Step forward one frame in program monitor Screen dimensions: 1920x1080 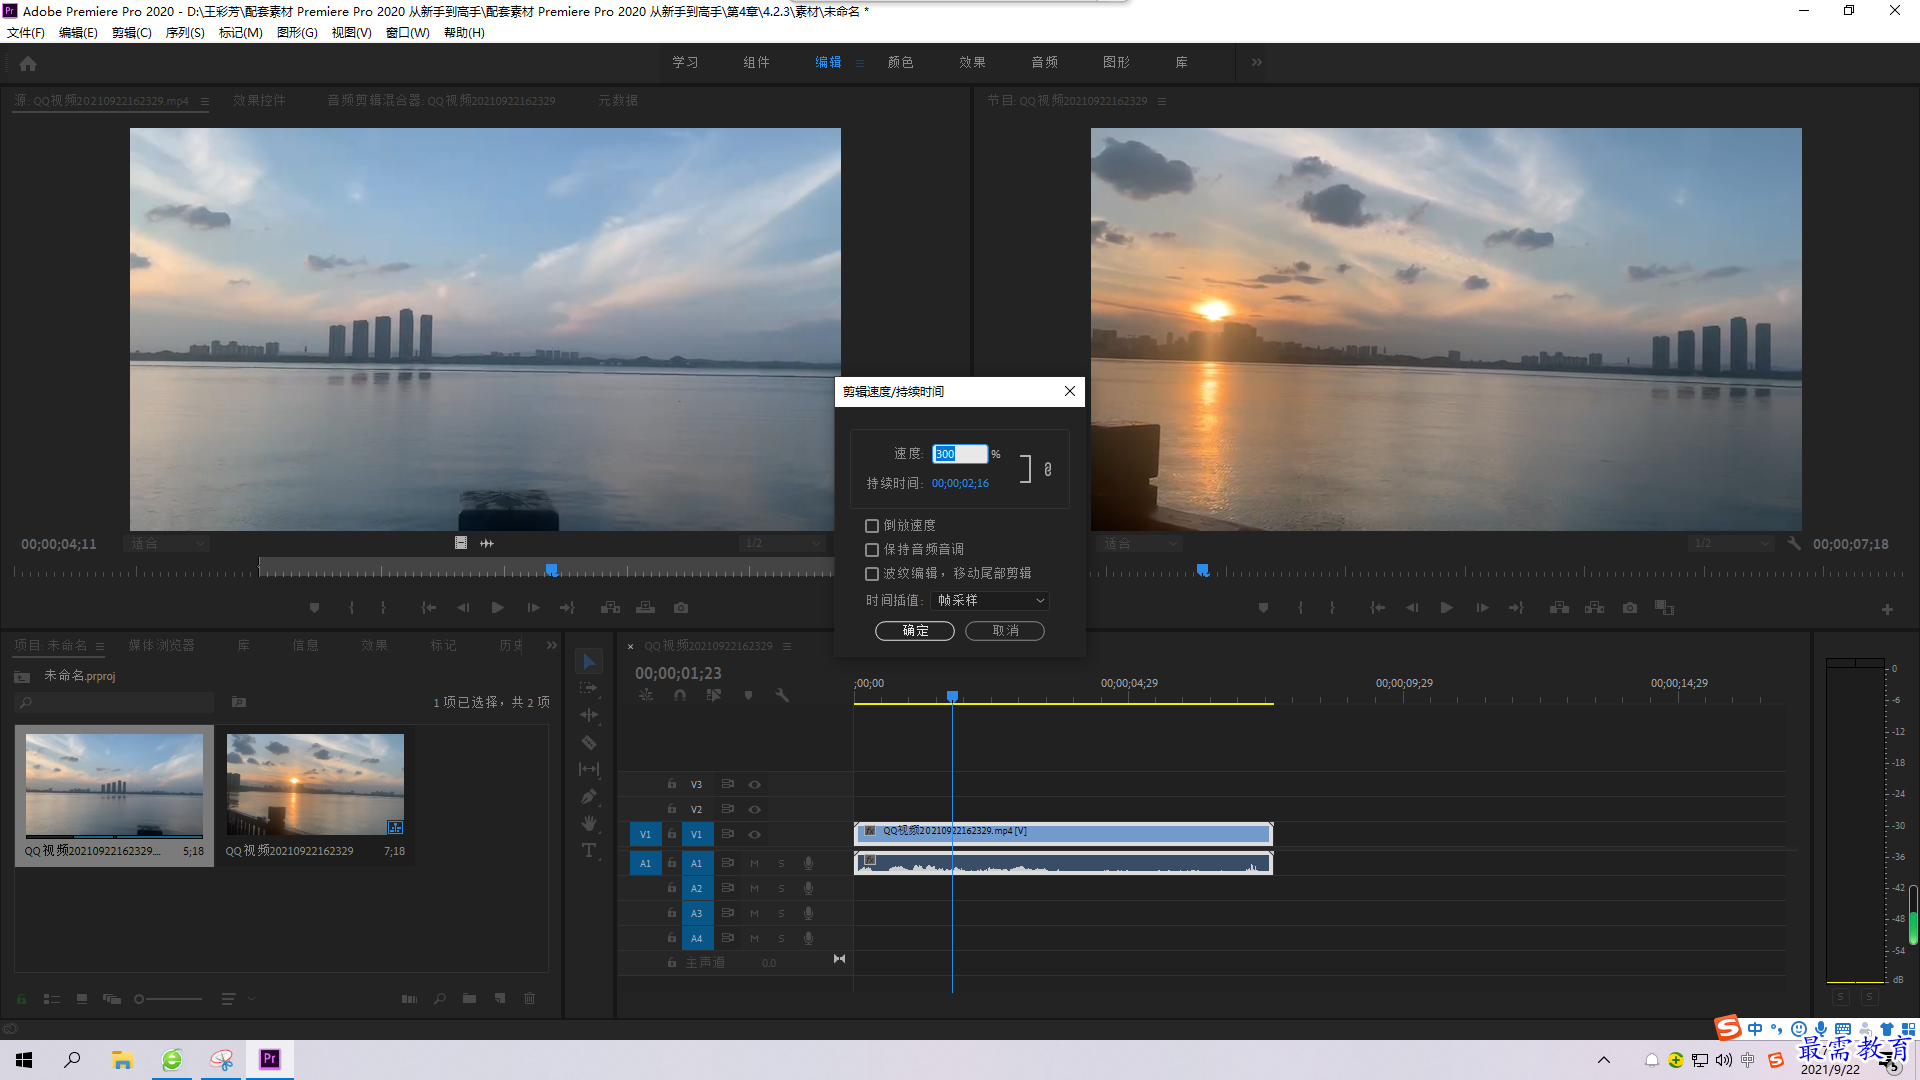tap(1482, 608)
